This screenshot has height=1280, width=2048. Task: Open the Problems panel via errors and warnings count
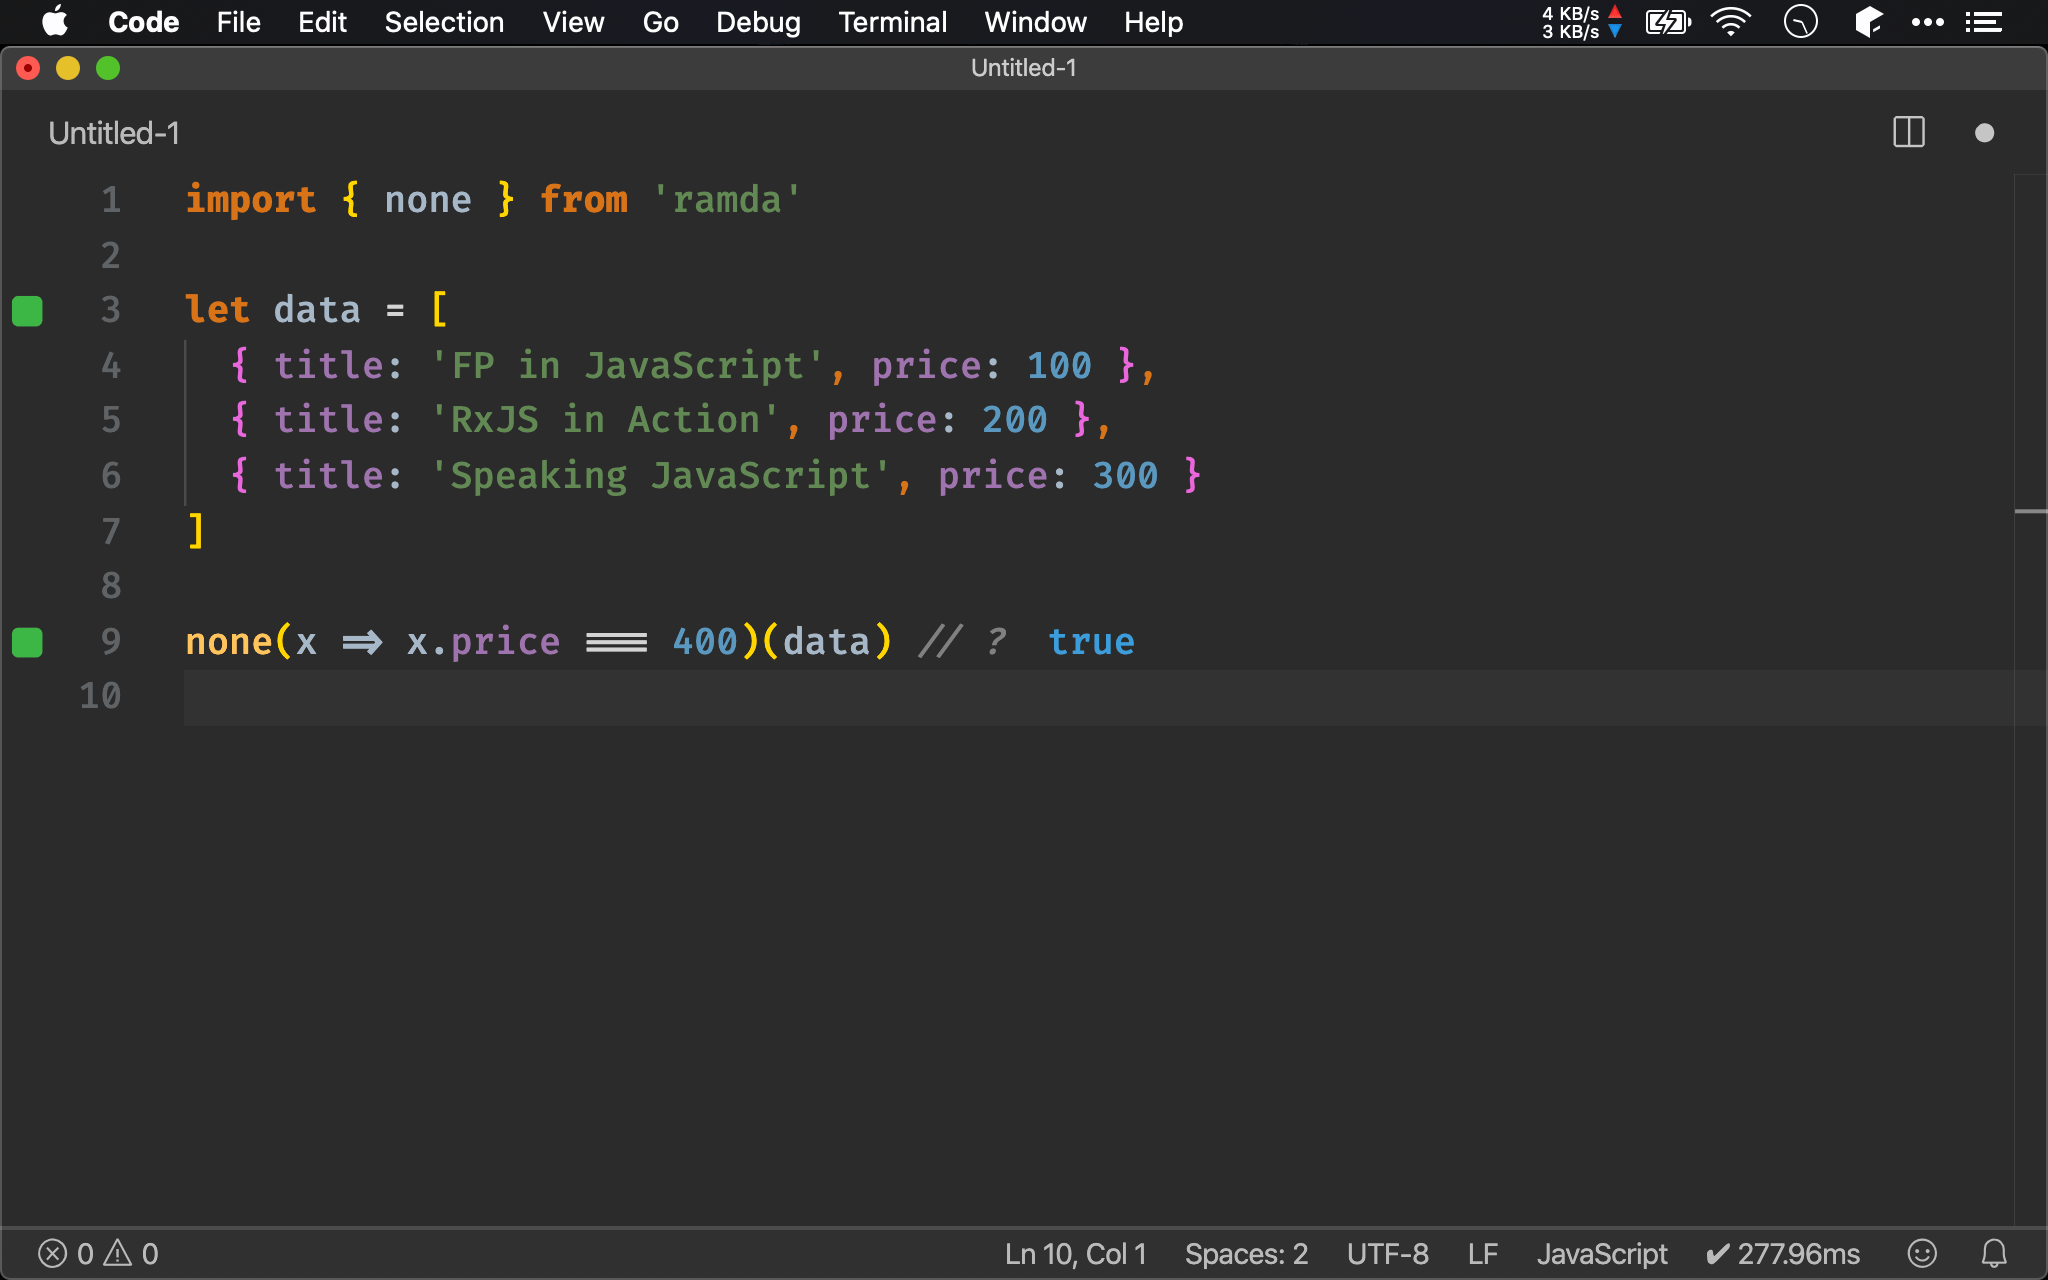pyautogui.click(x=98, y=1254)
